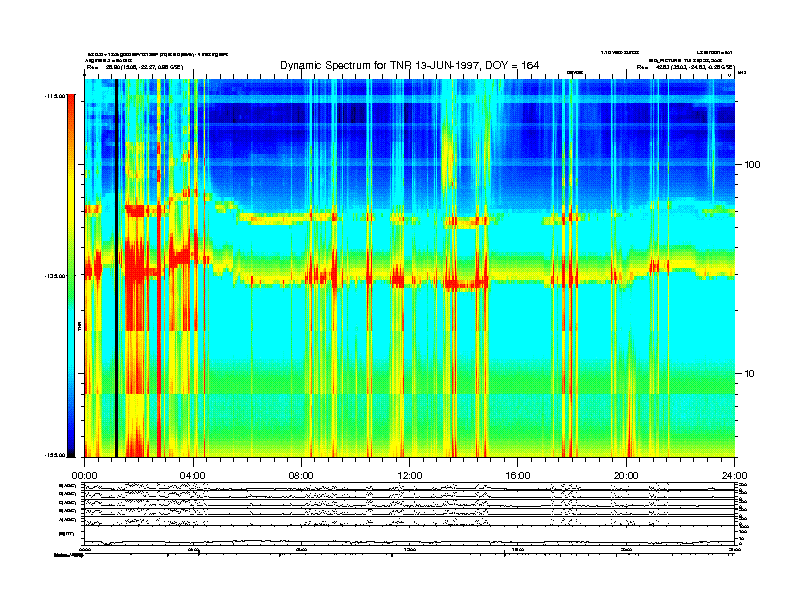
Task: Click the 16:00 time axis label
Action: coord(518,476)
